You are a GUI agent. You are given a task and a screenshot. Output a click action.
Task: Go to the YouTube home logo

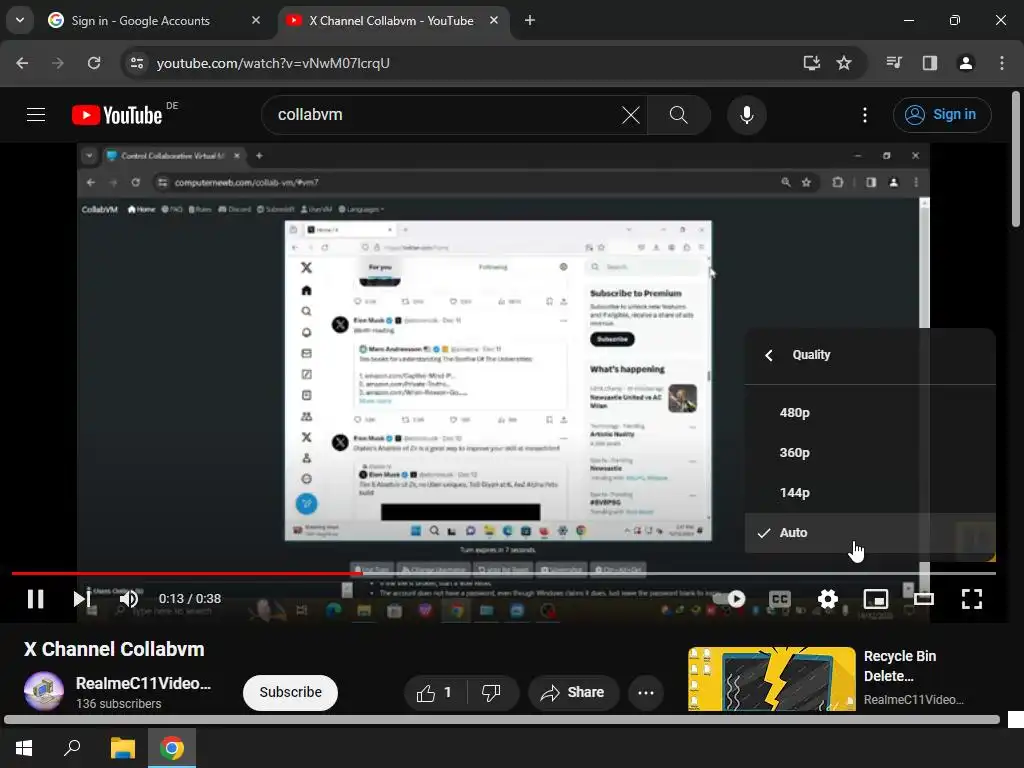pyautogui.click(x=117, y=115)
